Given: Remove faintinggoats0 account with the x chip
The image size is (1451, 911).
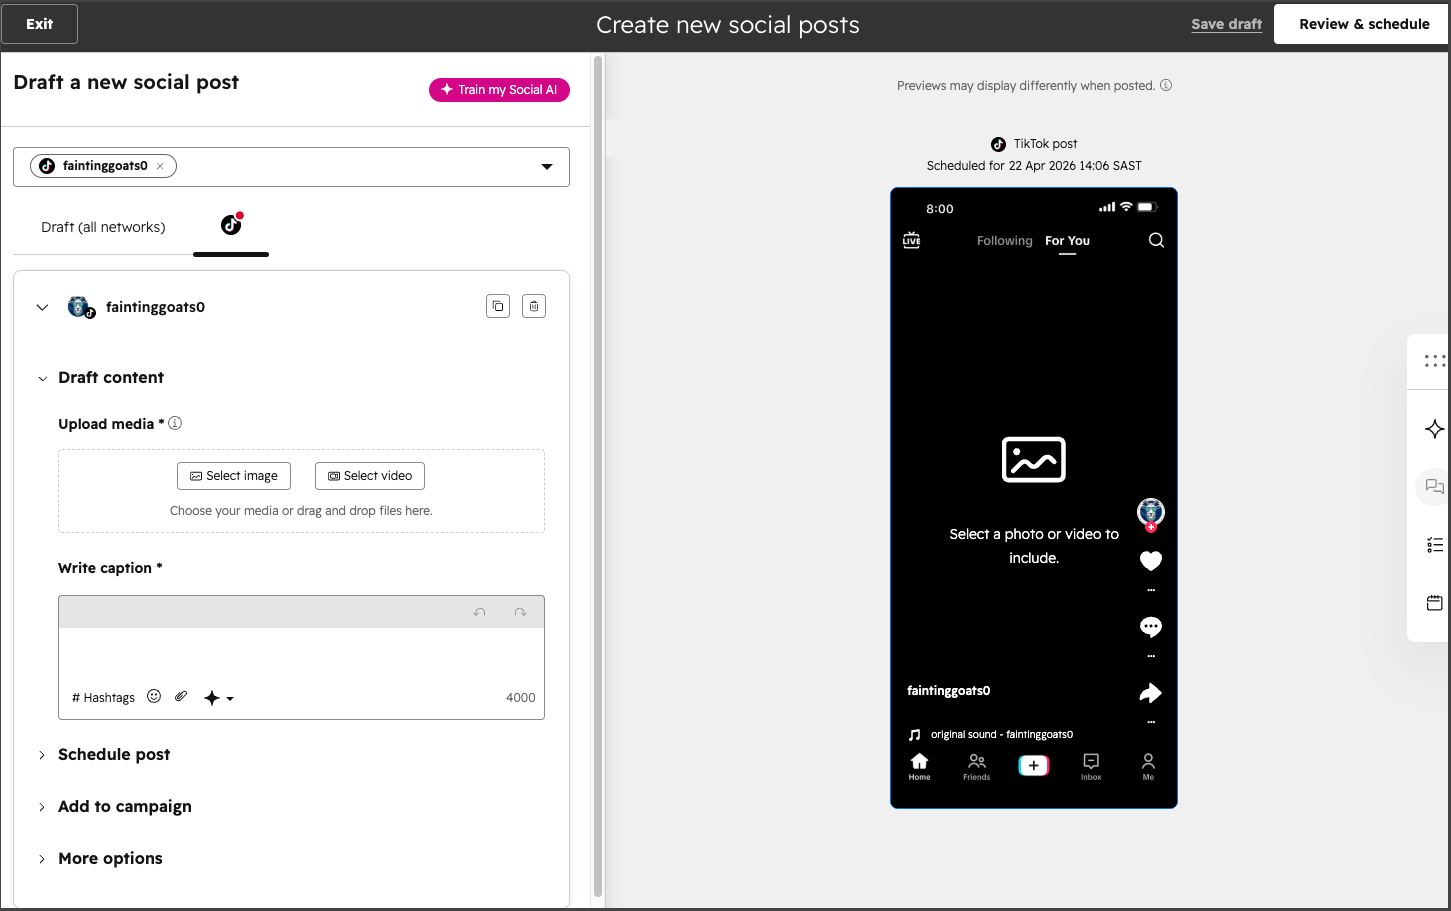Looking at the screenshot, I should pos(160,166).
